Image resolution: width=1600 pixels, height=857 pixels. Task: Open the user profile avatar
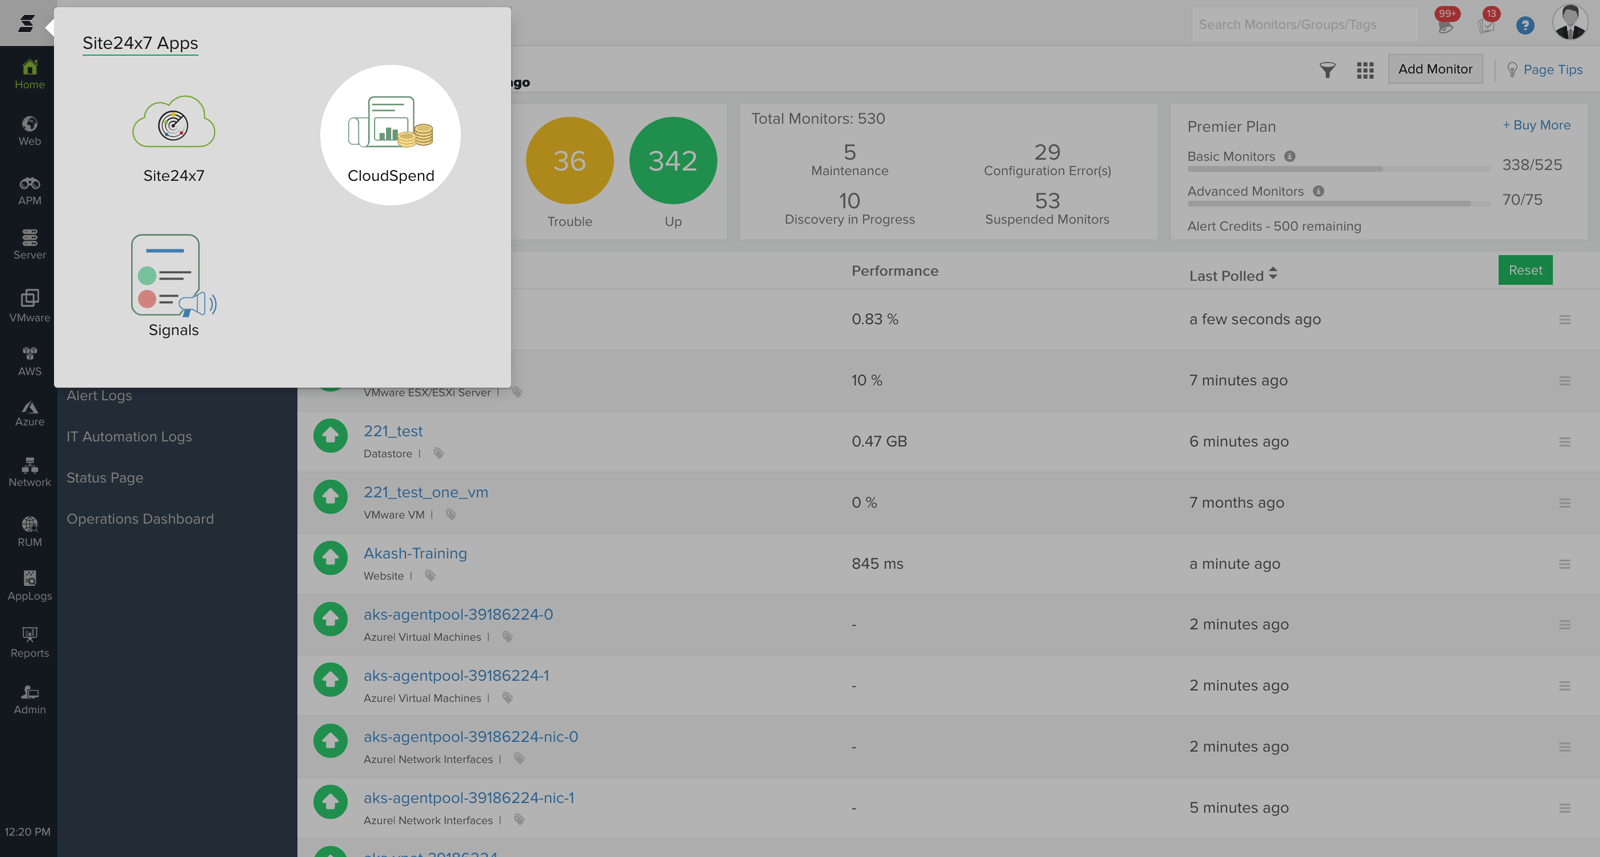pos(1570,22)
